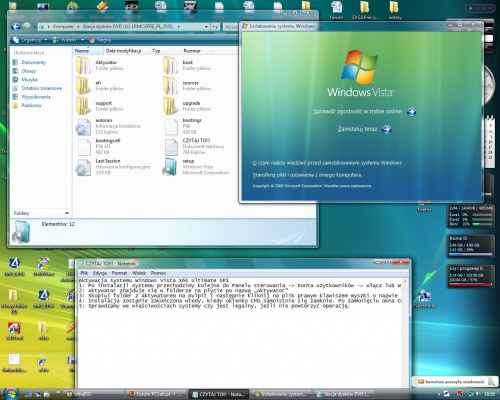The height and width of the screenshot is (400, 500).
Task: Expand the Komputer breadcrumb arrow
Action: [79, 26]
